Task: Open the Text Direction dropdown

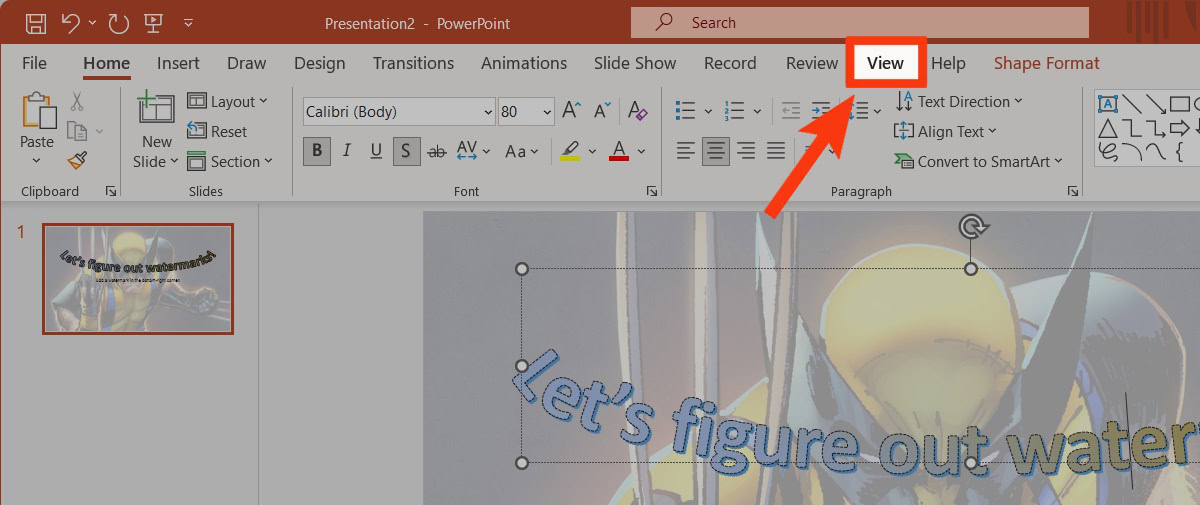Action: 959,101
